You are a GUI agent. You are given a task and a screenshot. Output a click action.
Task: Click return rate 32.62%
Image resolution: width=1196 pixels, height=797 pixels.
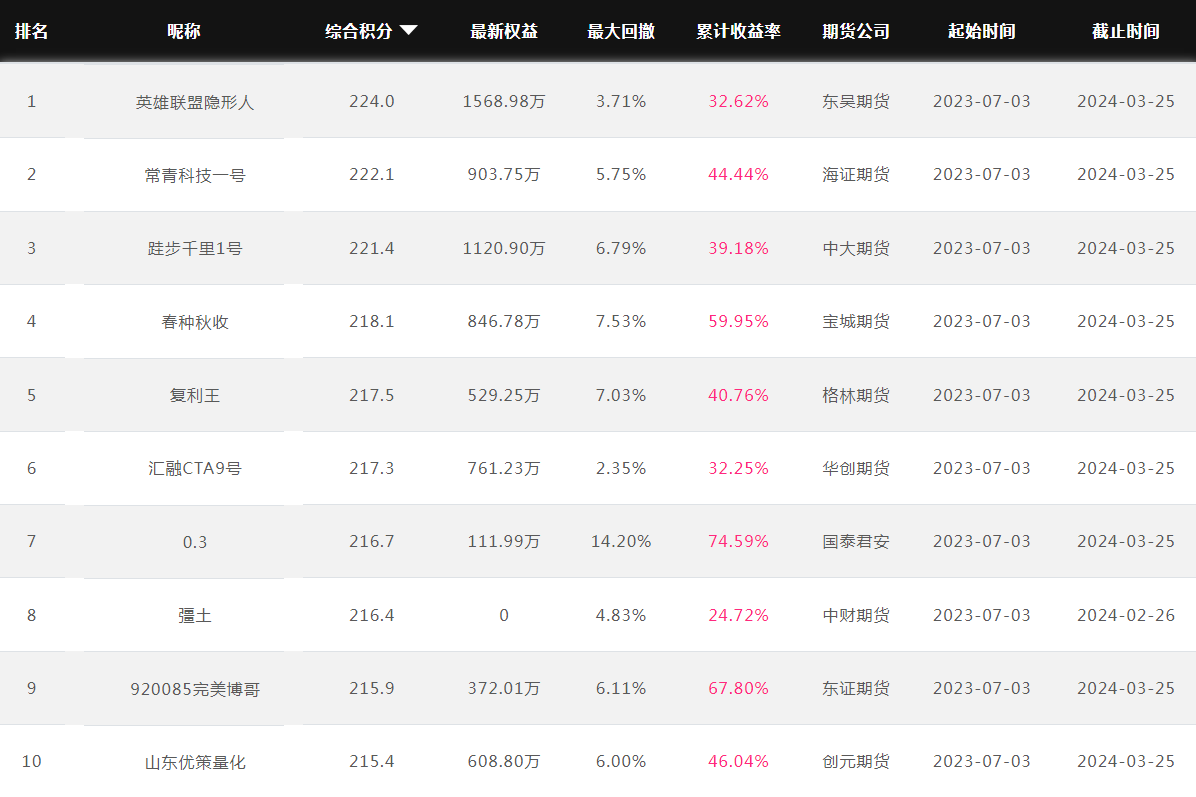[738, 101]
